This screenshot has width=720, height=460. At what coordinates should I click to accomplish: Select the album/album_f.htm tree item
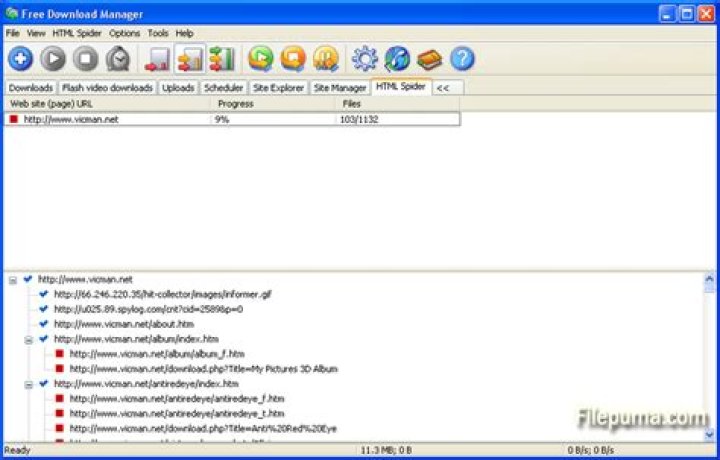[x=157, y=354]
